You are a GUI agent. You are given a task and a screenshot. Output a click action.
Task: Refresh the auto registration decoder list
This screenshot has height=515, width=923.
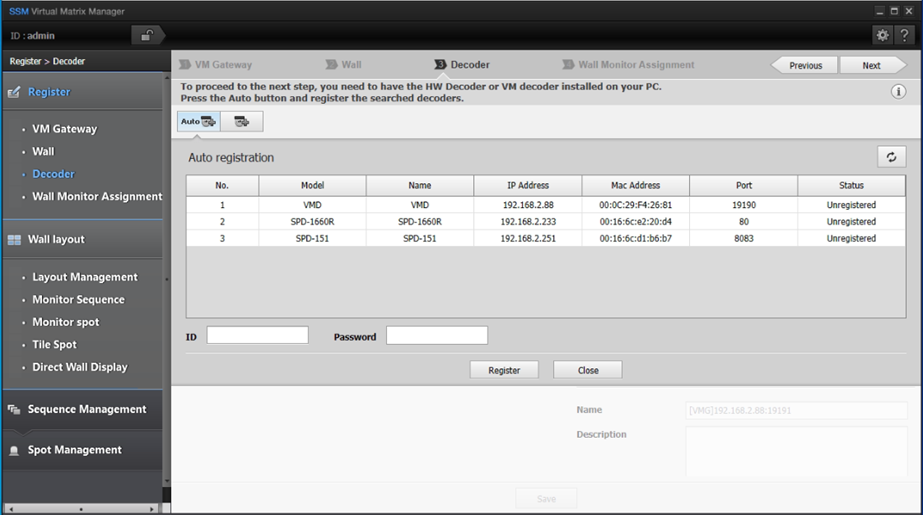coord(891,157)
